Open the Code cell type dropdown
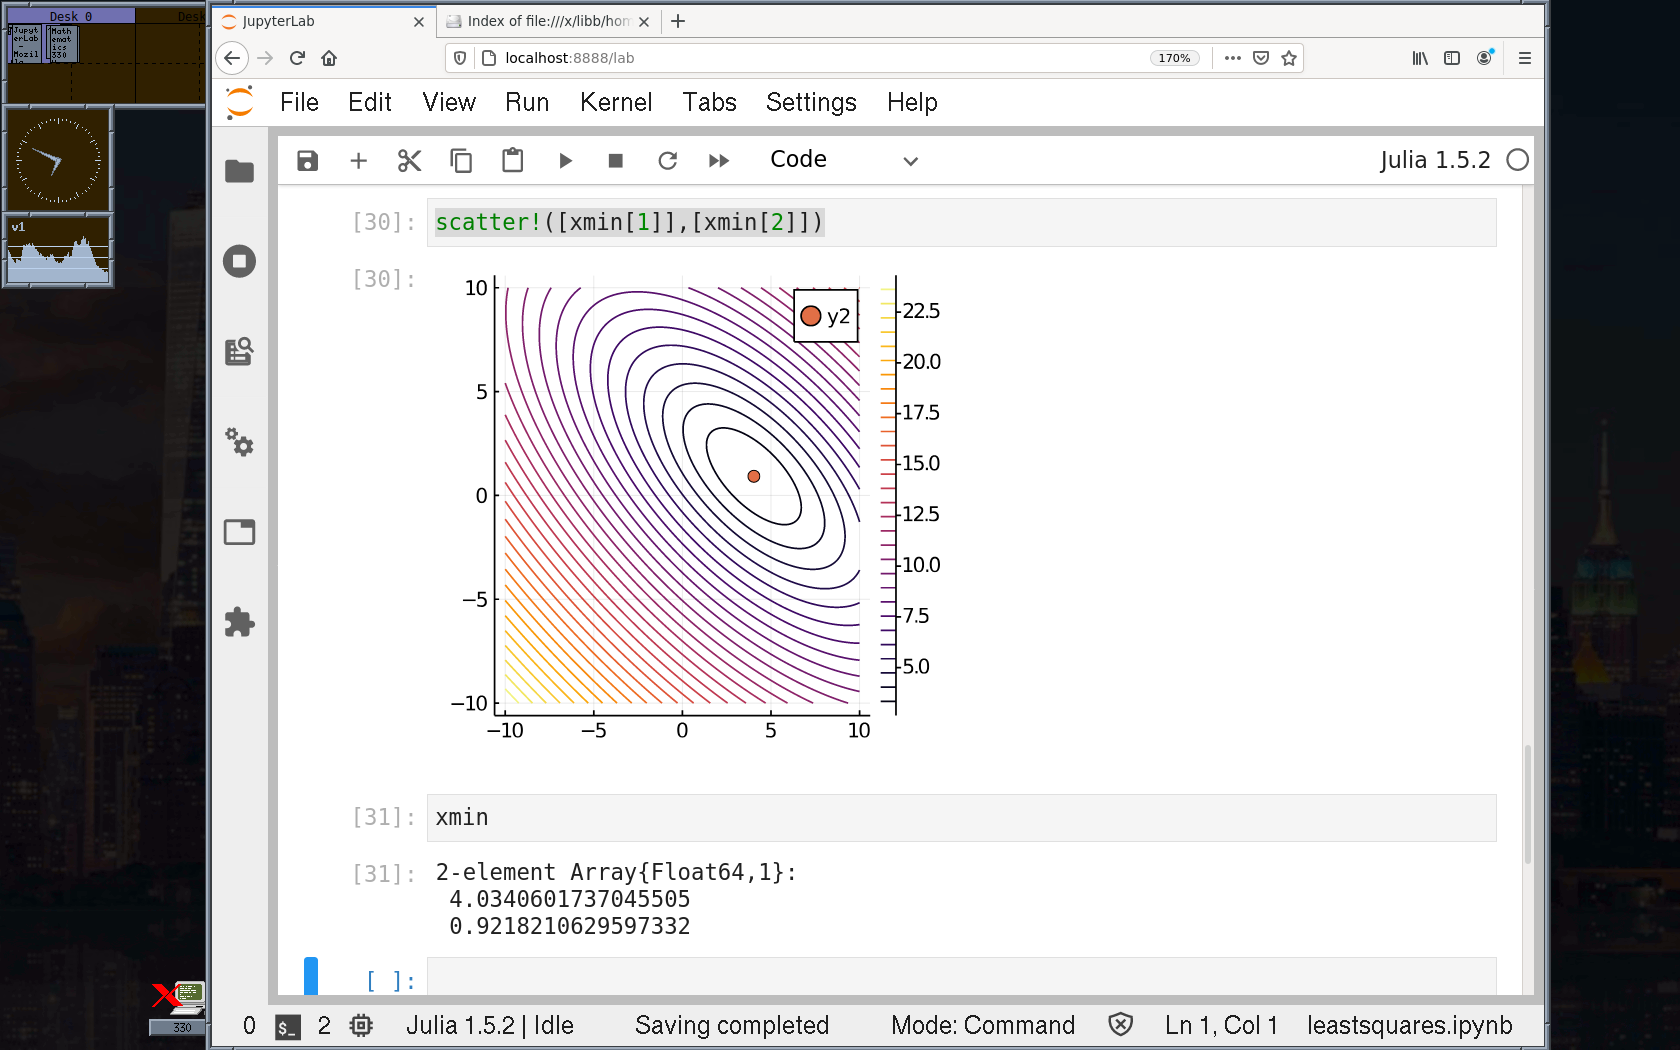 843,160
